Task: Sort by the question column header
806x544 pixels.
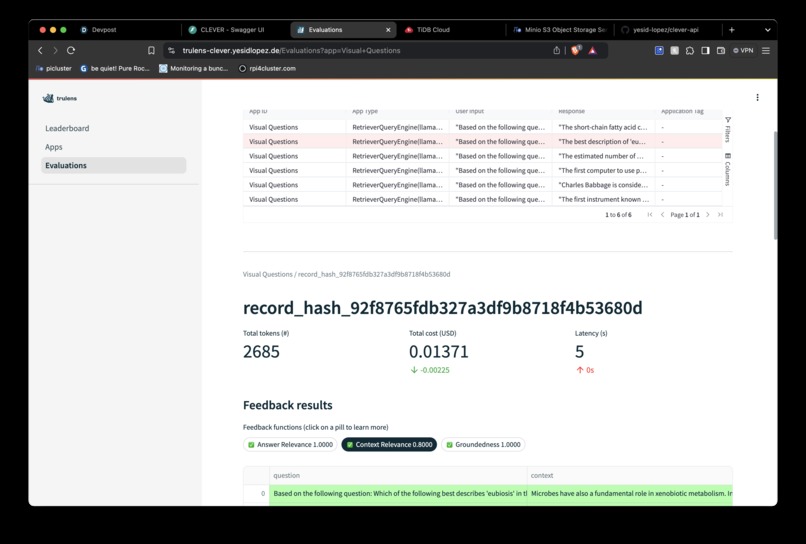Action: pos(398,476)
